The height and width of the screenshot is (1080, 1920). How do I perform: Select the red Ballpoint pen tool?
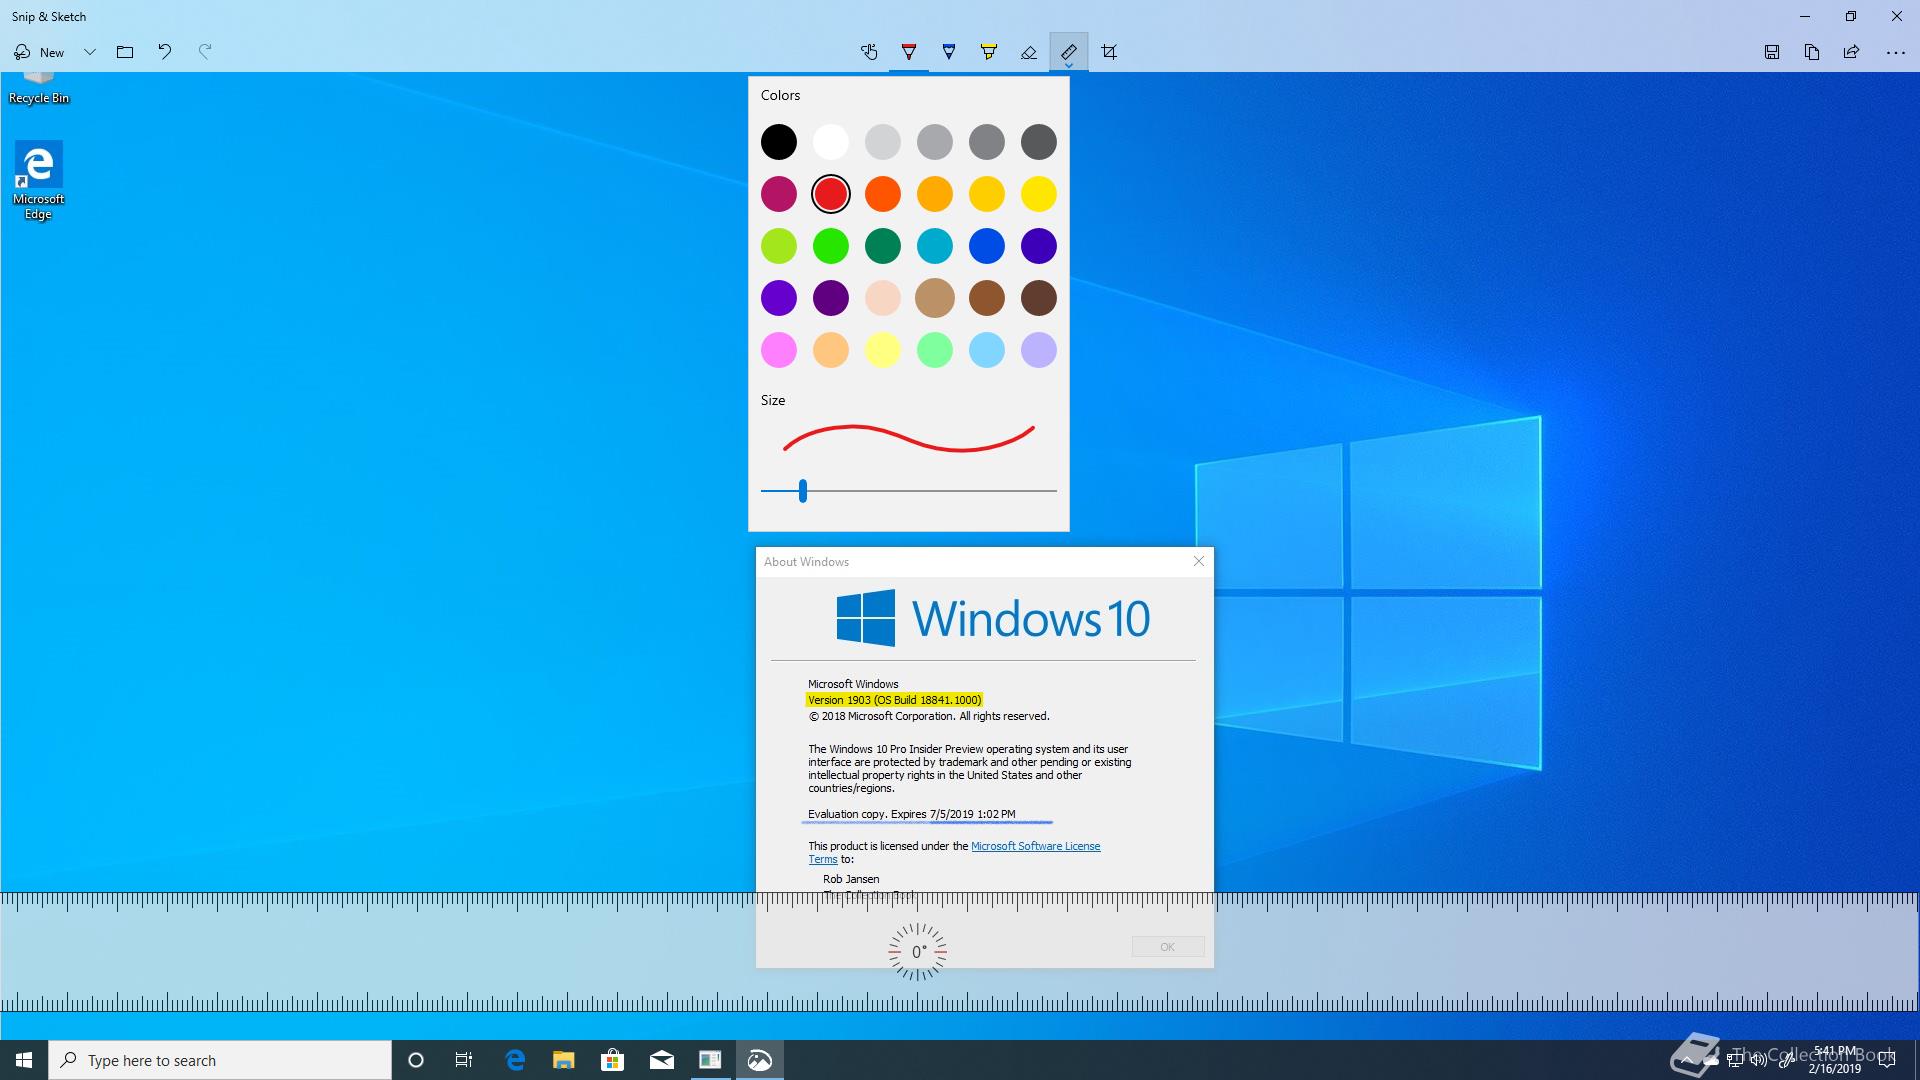(x=909, y=52)
